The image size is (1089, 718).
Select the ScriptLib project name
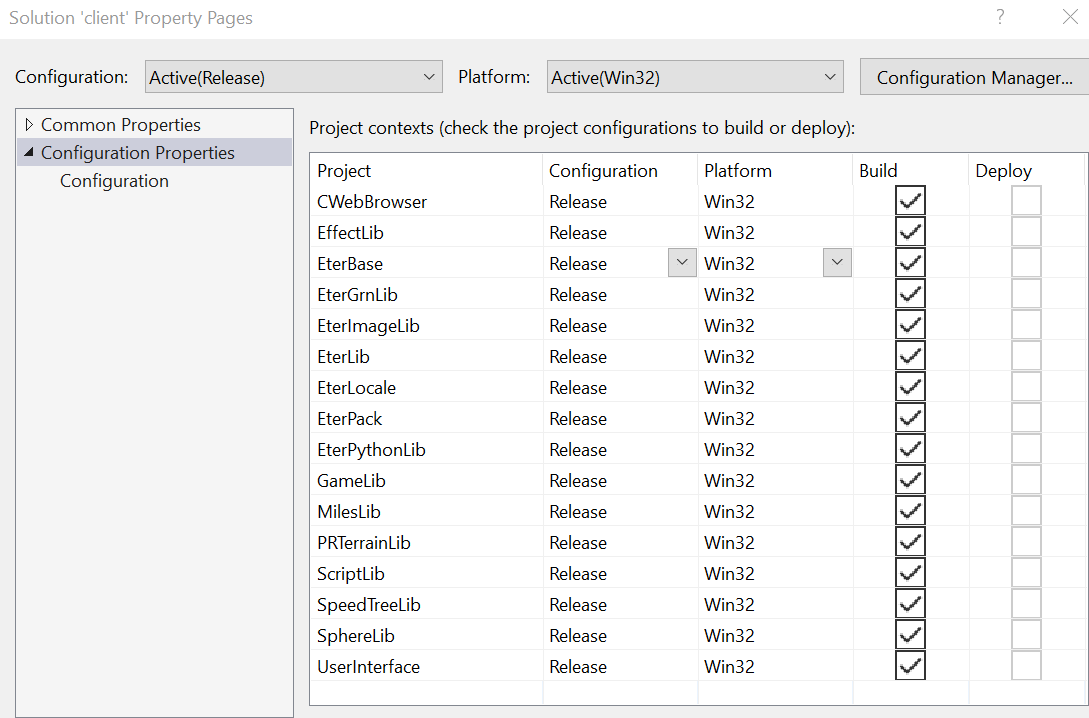(x=351, y=574)
